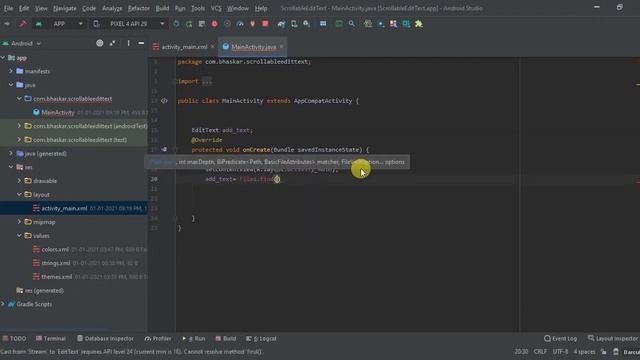Screen dimensions: 640x360
Task: Select strings.xml in project tree
Action: click(x=56, y=263)
